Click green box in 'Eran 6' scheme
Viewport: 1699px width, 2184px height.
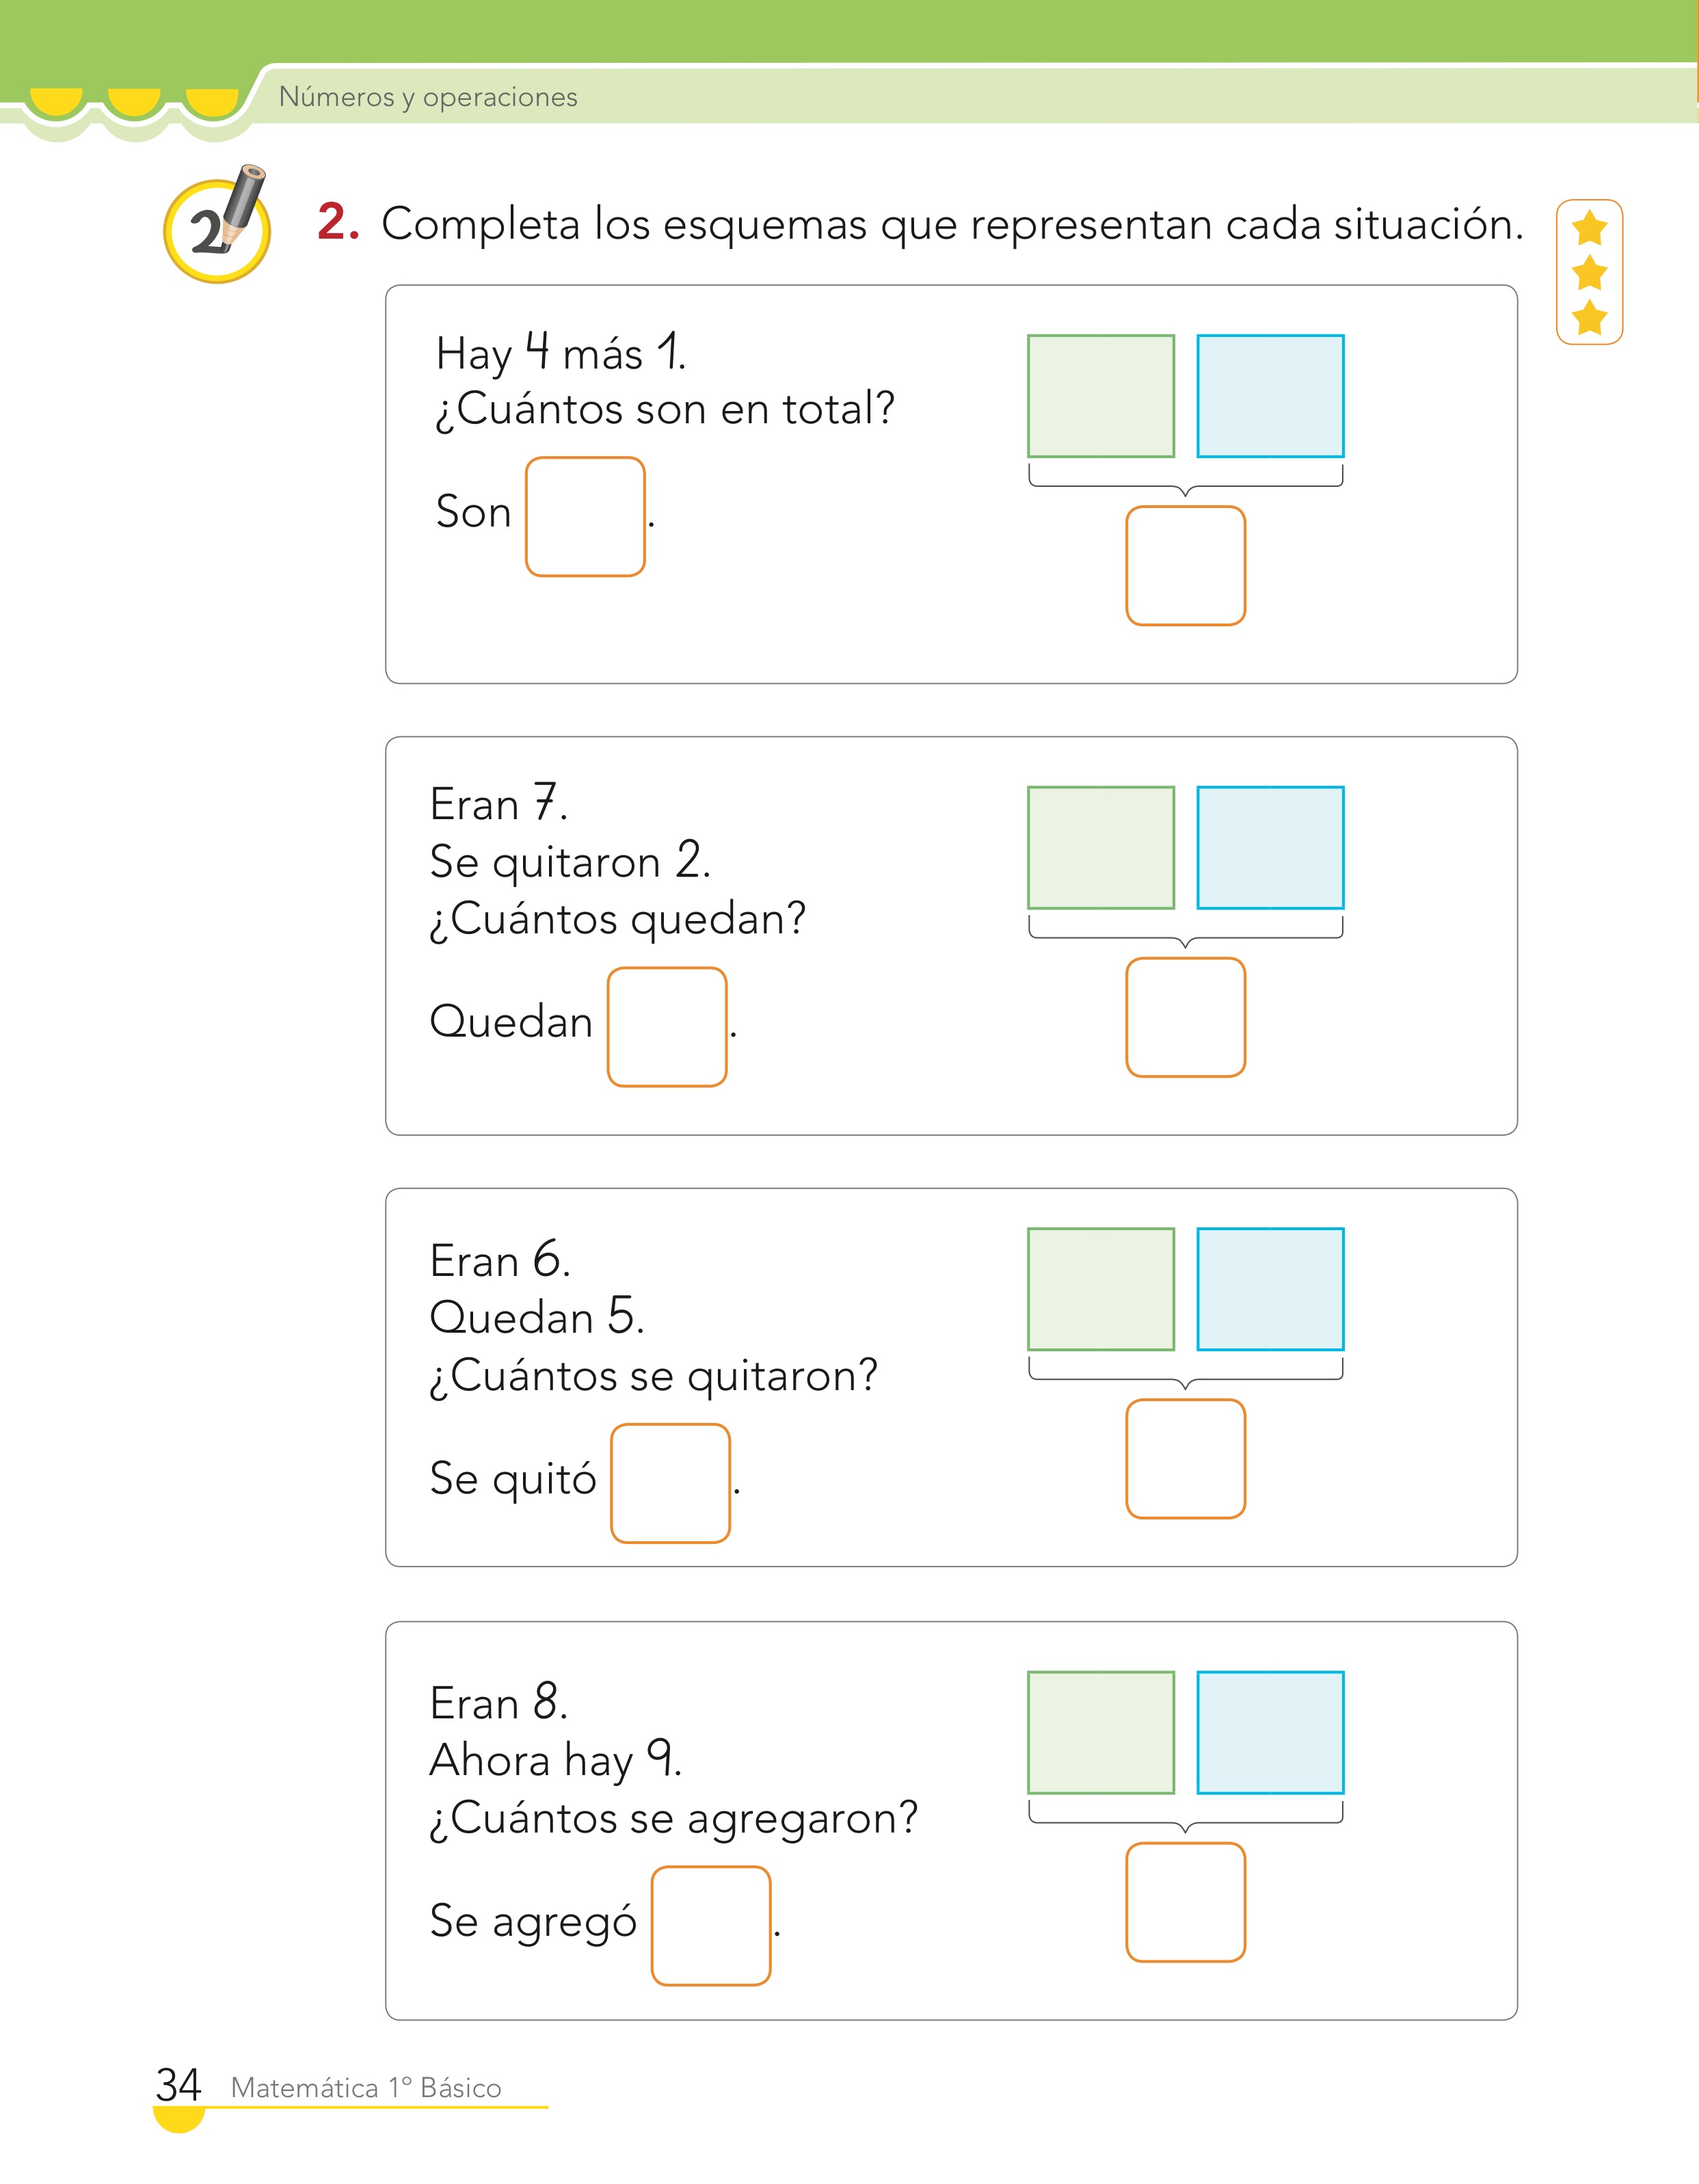click(x=1101, y=1289)
